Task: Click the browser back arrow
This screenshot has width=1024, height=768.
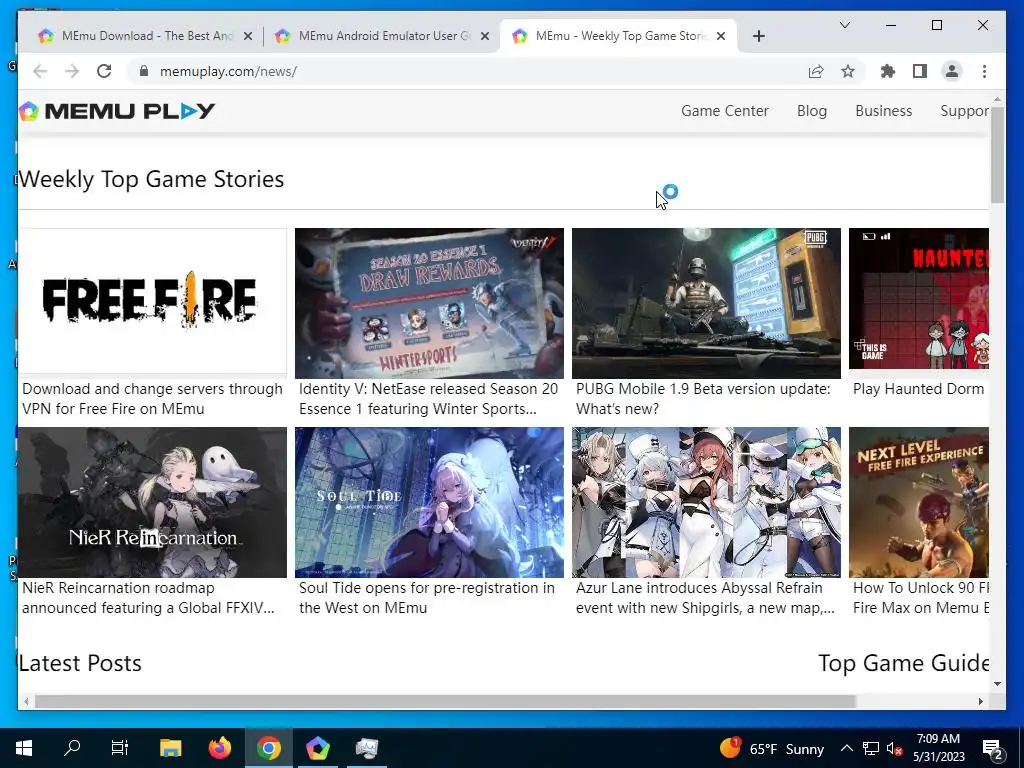Action: click(x=40, y=71)
